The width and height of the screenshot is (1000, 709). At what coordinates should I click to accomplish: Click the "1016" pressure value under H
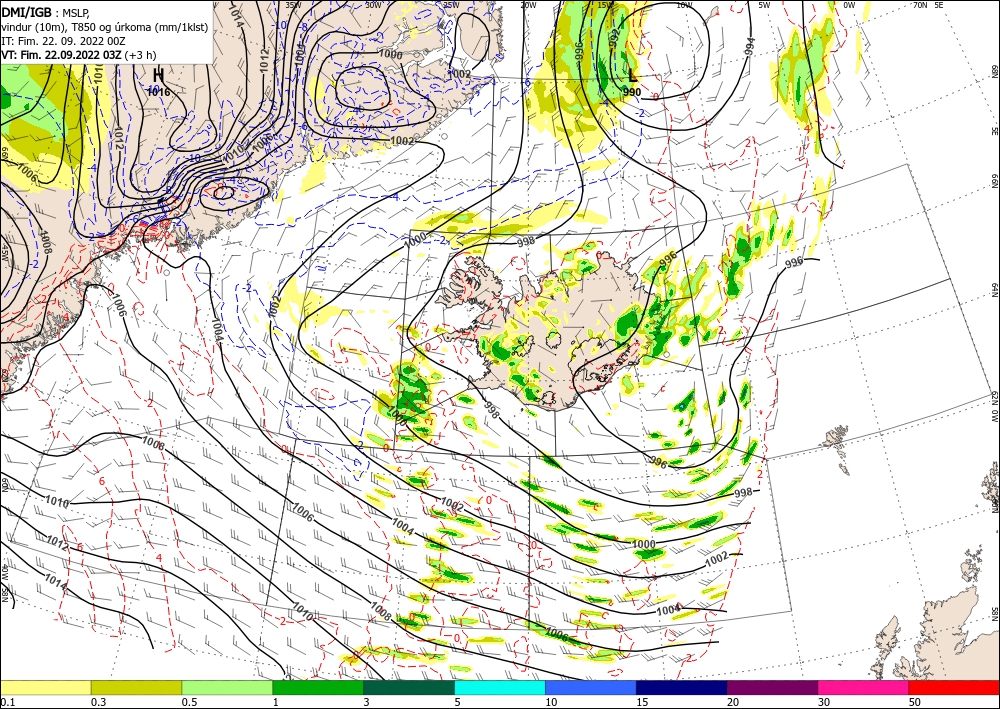click(158, 92)
